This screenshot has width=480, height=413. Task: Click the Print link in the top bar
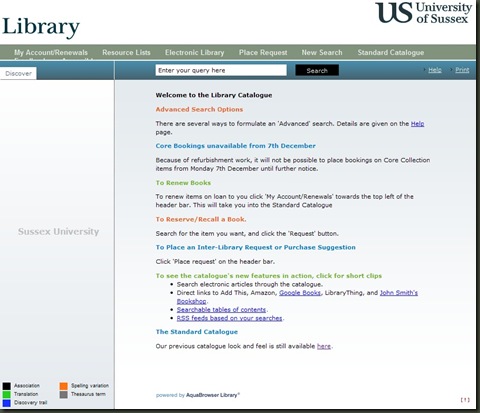[x=462, y=70]
